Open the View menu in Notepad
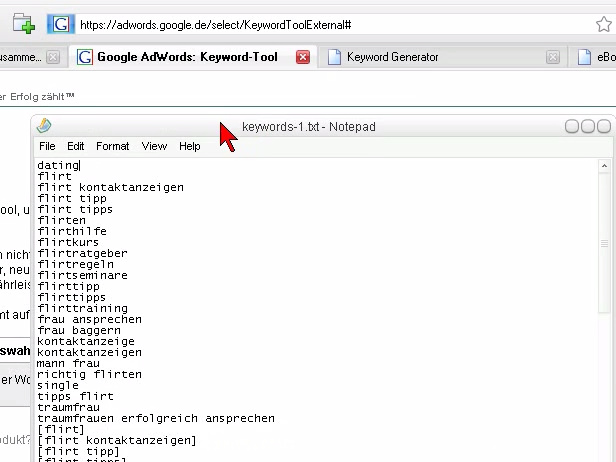This screenshot has height=462, width=616. pyautogui.click(x=154, y=146)
